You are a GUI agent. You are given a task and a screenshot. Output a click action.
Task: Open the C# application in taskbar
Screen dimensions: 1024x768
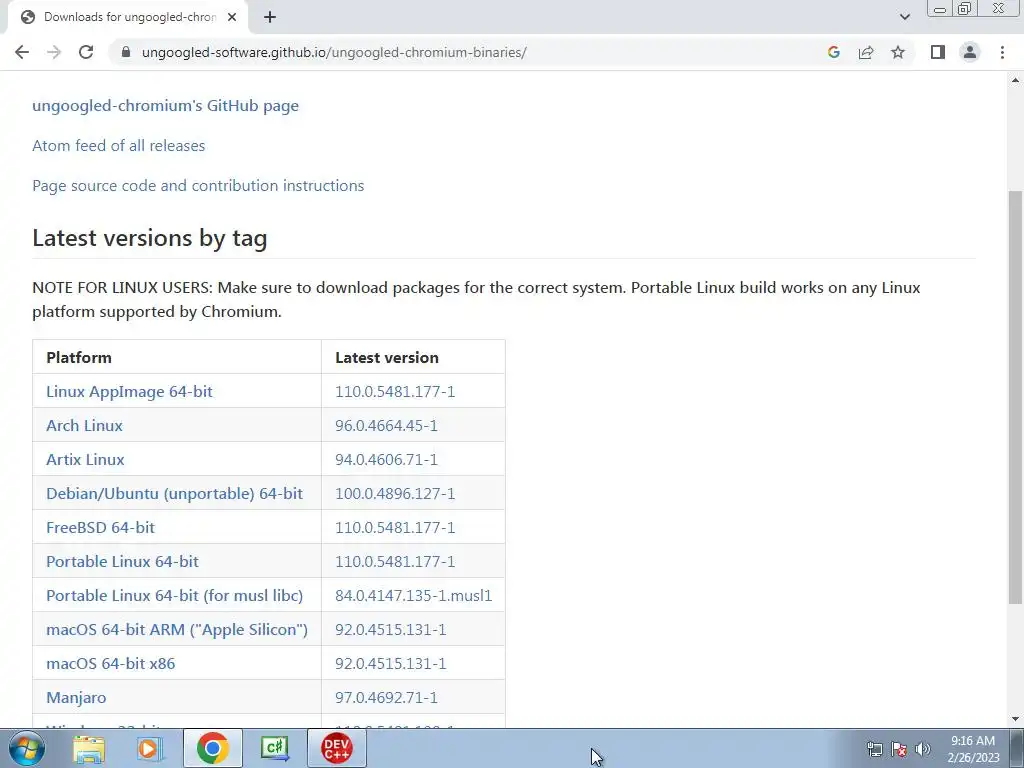274,748
